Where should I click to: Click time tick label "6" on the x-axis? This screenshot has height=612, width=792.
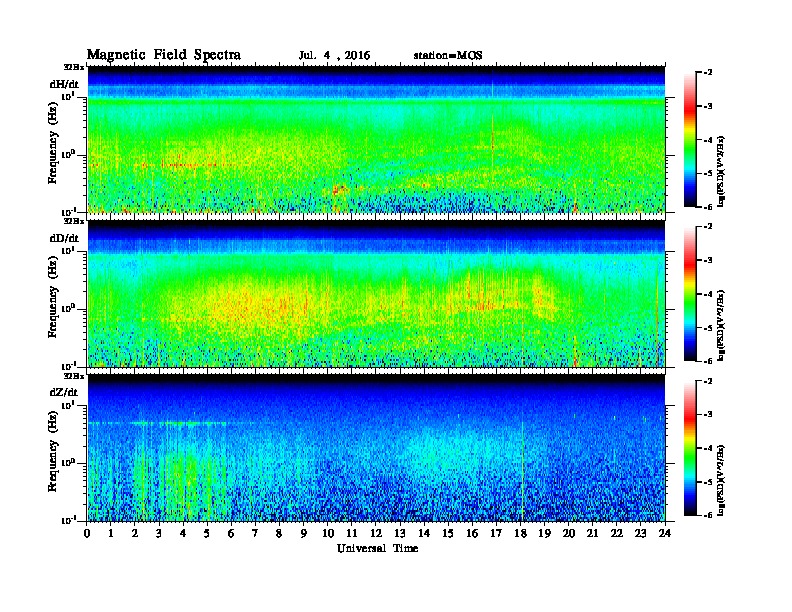[231, 534]
